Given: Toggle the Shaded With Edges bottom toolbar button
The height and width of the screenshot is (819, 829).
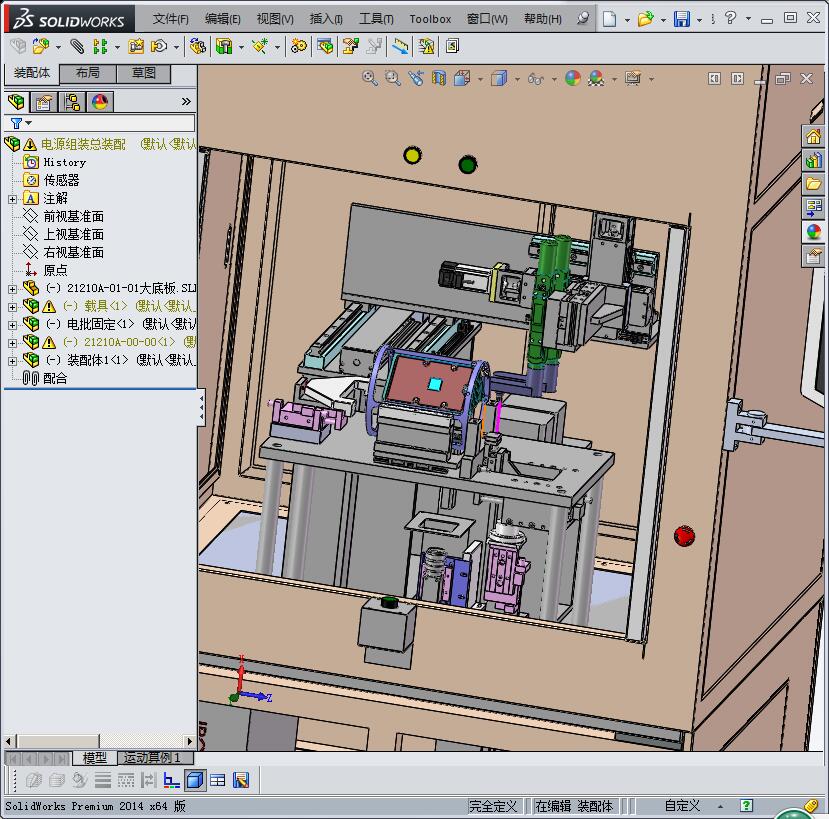Looking at the screenshot, I should 195,780.
